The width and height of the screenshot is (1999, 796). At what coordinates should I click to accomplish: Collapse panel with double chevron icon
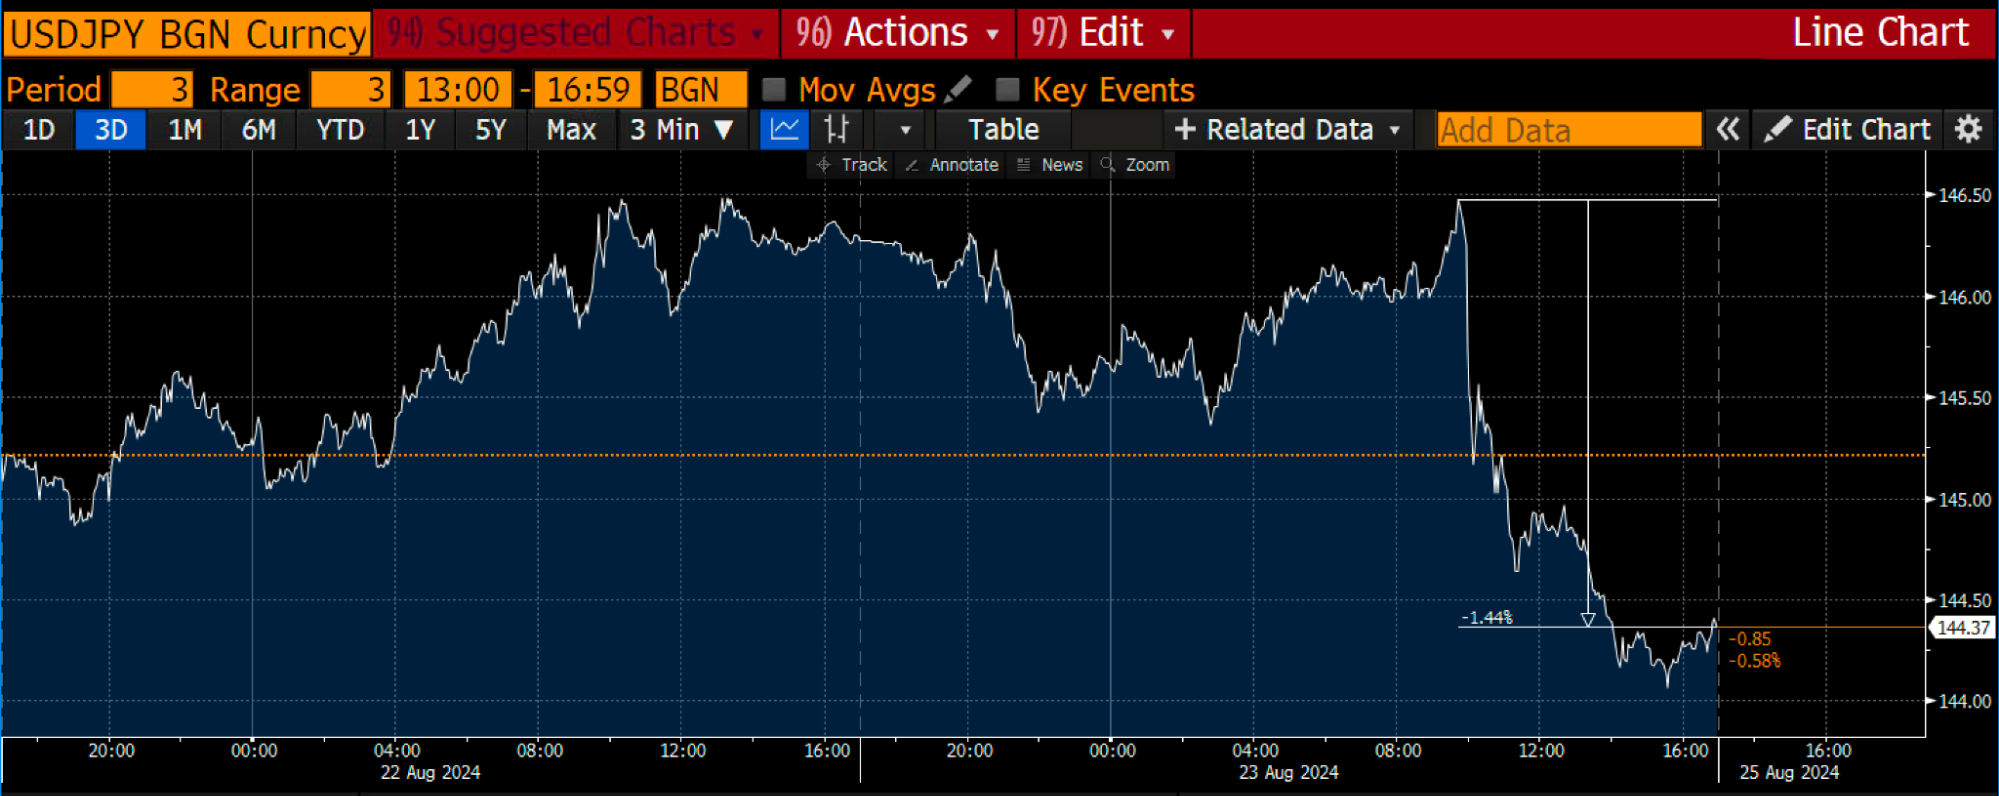point(1728,130)
